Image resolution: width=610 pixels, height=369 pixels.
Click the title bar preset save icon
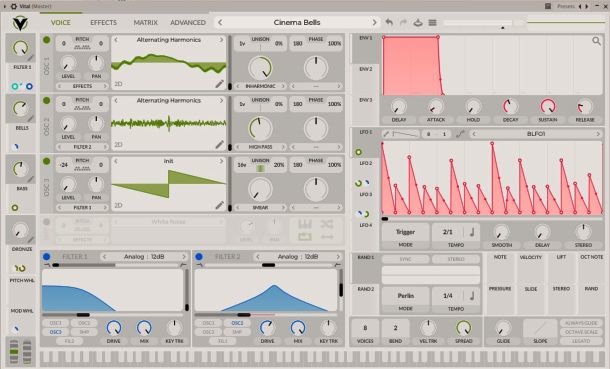click(x=548, y=6)
